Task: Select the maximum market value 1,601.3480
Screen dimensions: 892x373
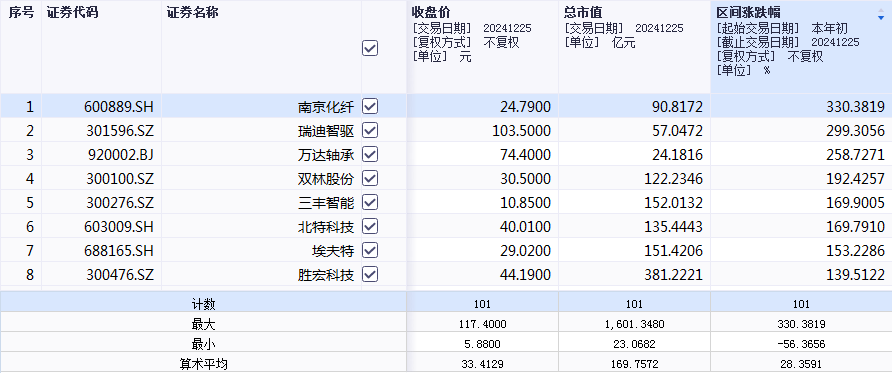Action: tap(634, 325)
